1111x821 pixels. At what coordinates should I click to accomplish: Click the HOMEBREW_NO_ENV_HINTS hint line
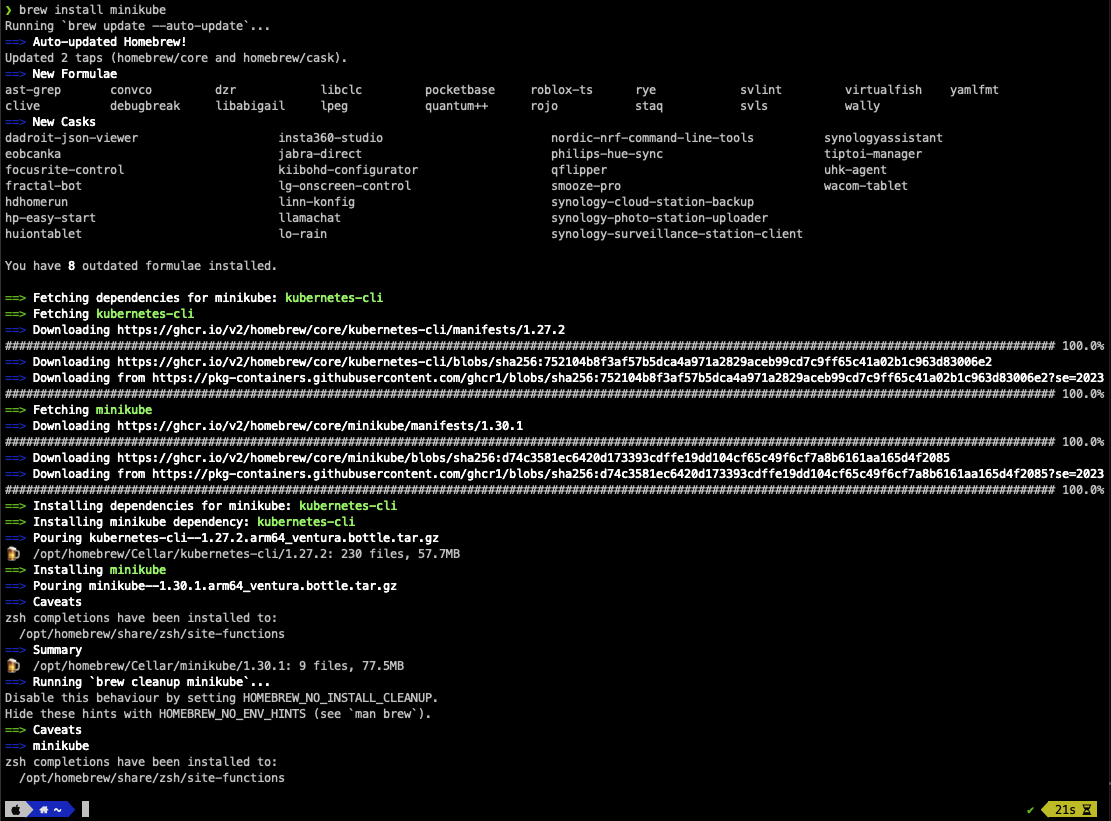coord(218,714)
